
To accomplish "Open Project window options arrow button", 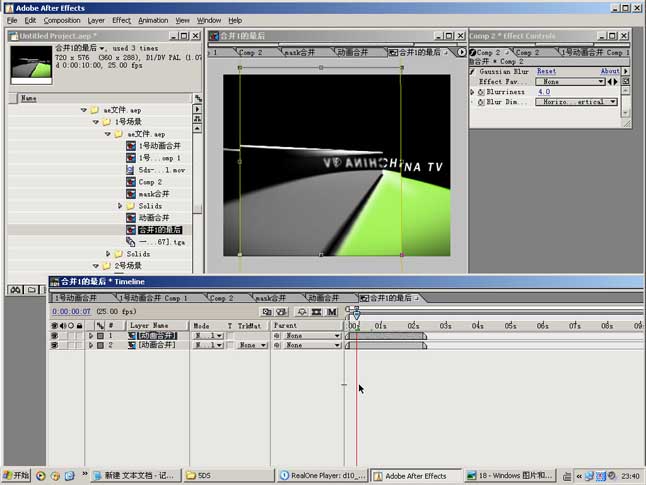I will click(x=198, y=109).
